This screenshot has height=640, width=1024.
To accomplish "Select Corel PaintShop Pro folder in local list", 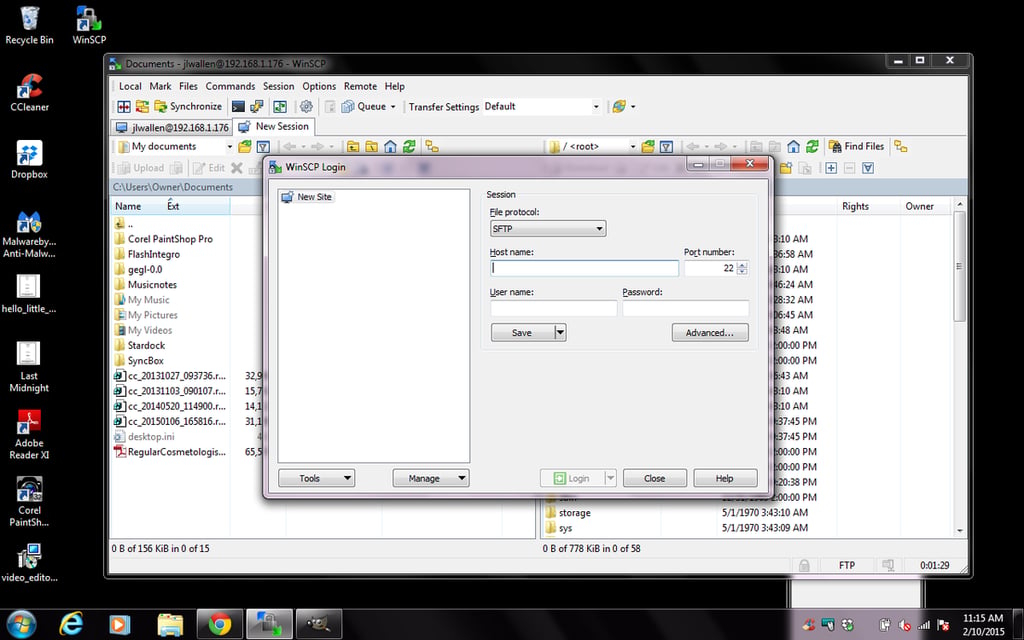I will pyautogui.click(x=170, y=239).
